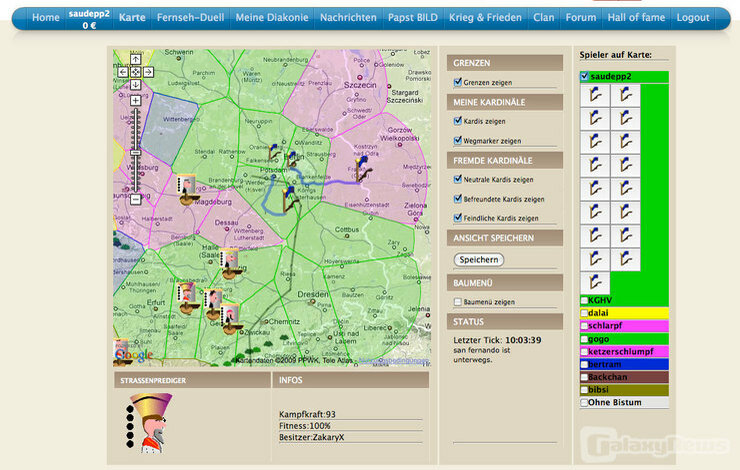Pan the map left with arrow control

(123, 72)
